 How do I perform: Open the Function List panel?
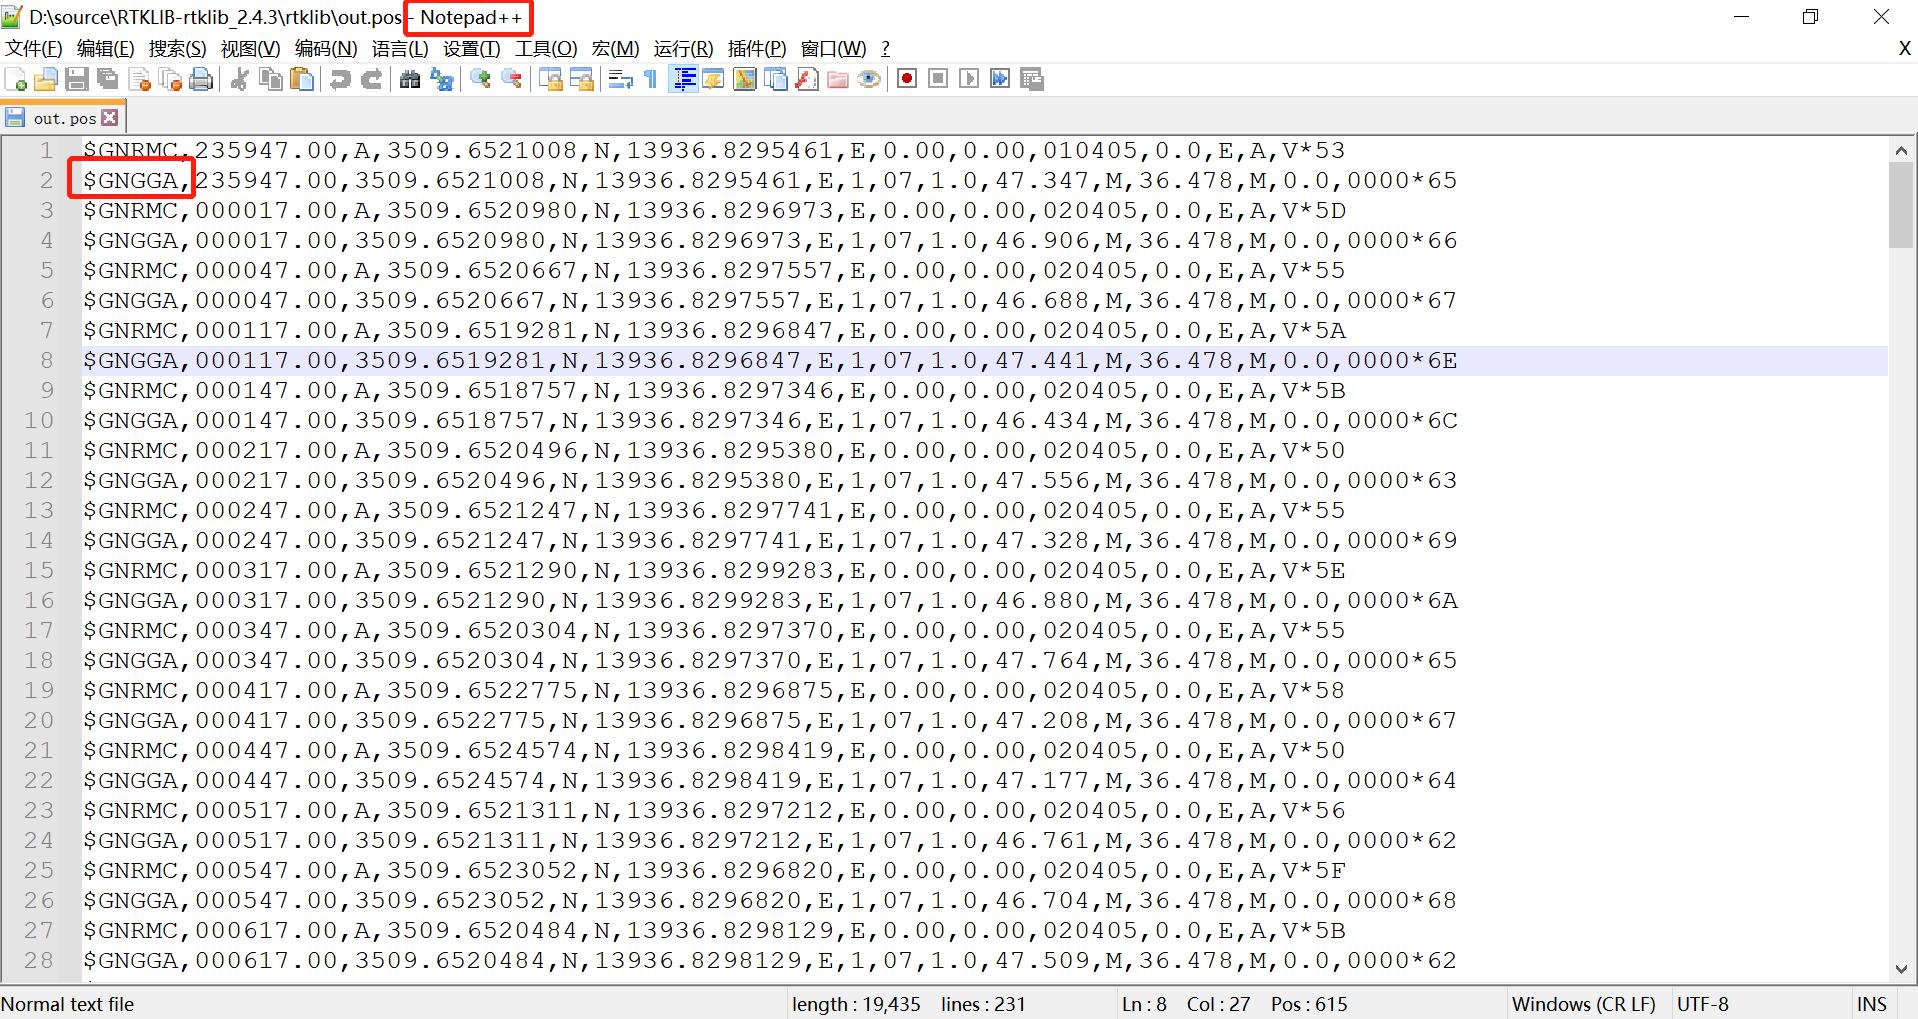pos(807,79)
